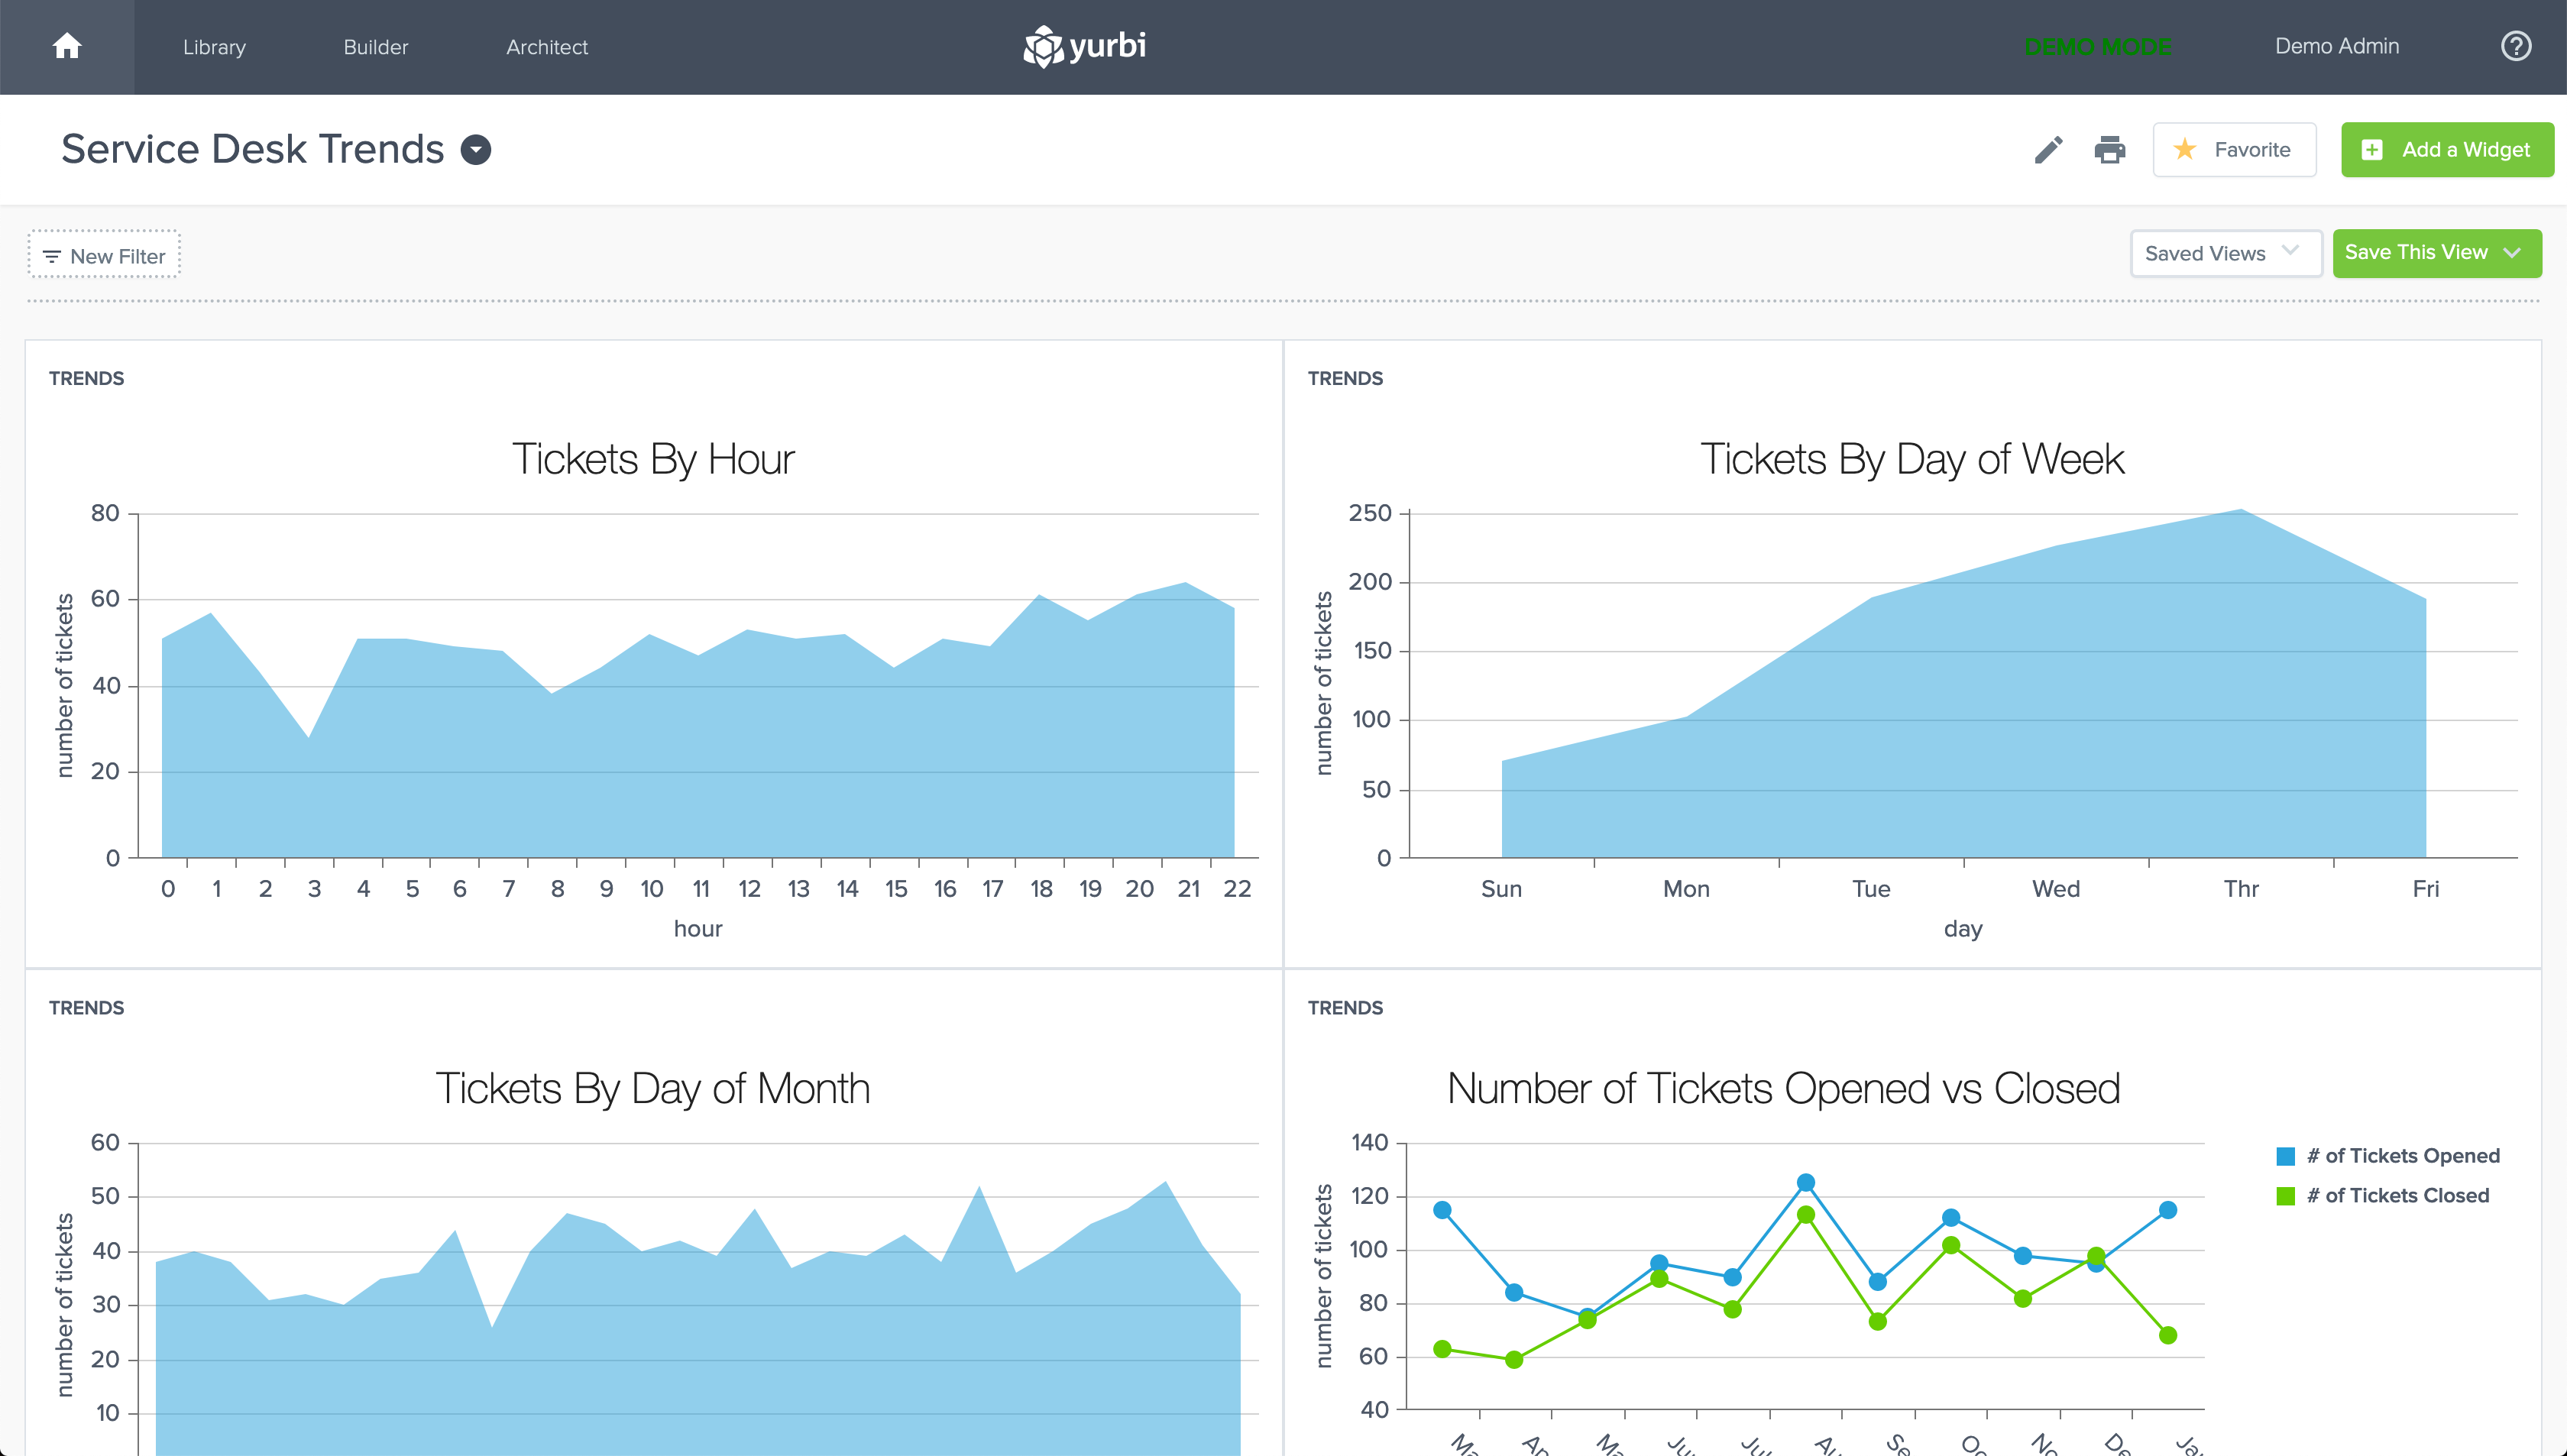Expand the Service Desk Trends title dropdown
Viewport: 2567px width, 1456px height.
pyautogui.click(x=476, y=150)
